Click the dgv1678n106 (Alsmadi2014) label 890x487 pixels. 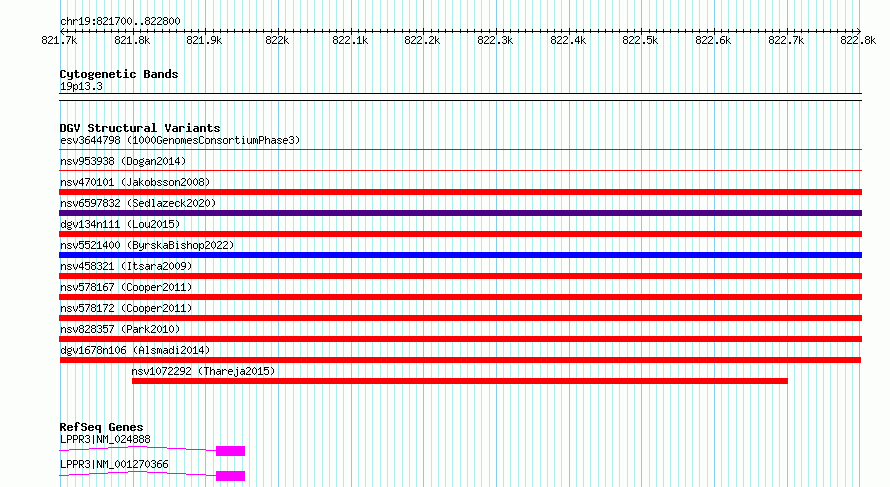[x=135, y=350]
